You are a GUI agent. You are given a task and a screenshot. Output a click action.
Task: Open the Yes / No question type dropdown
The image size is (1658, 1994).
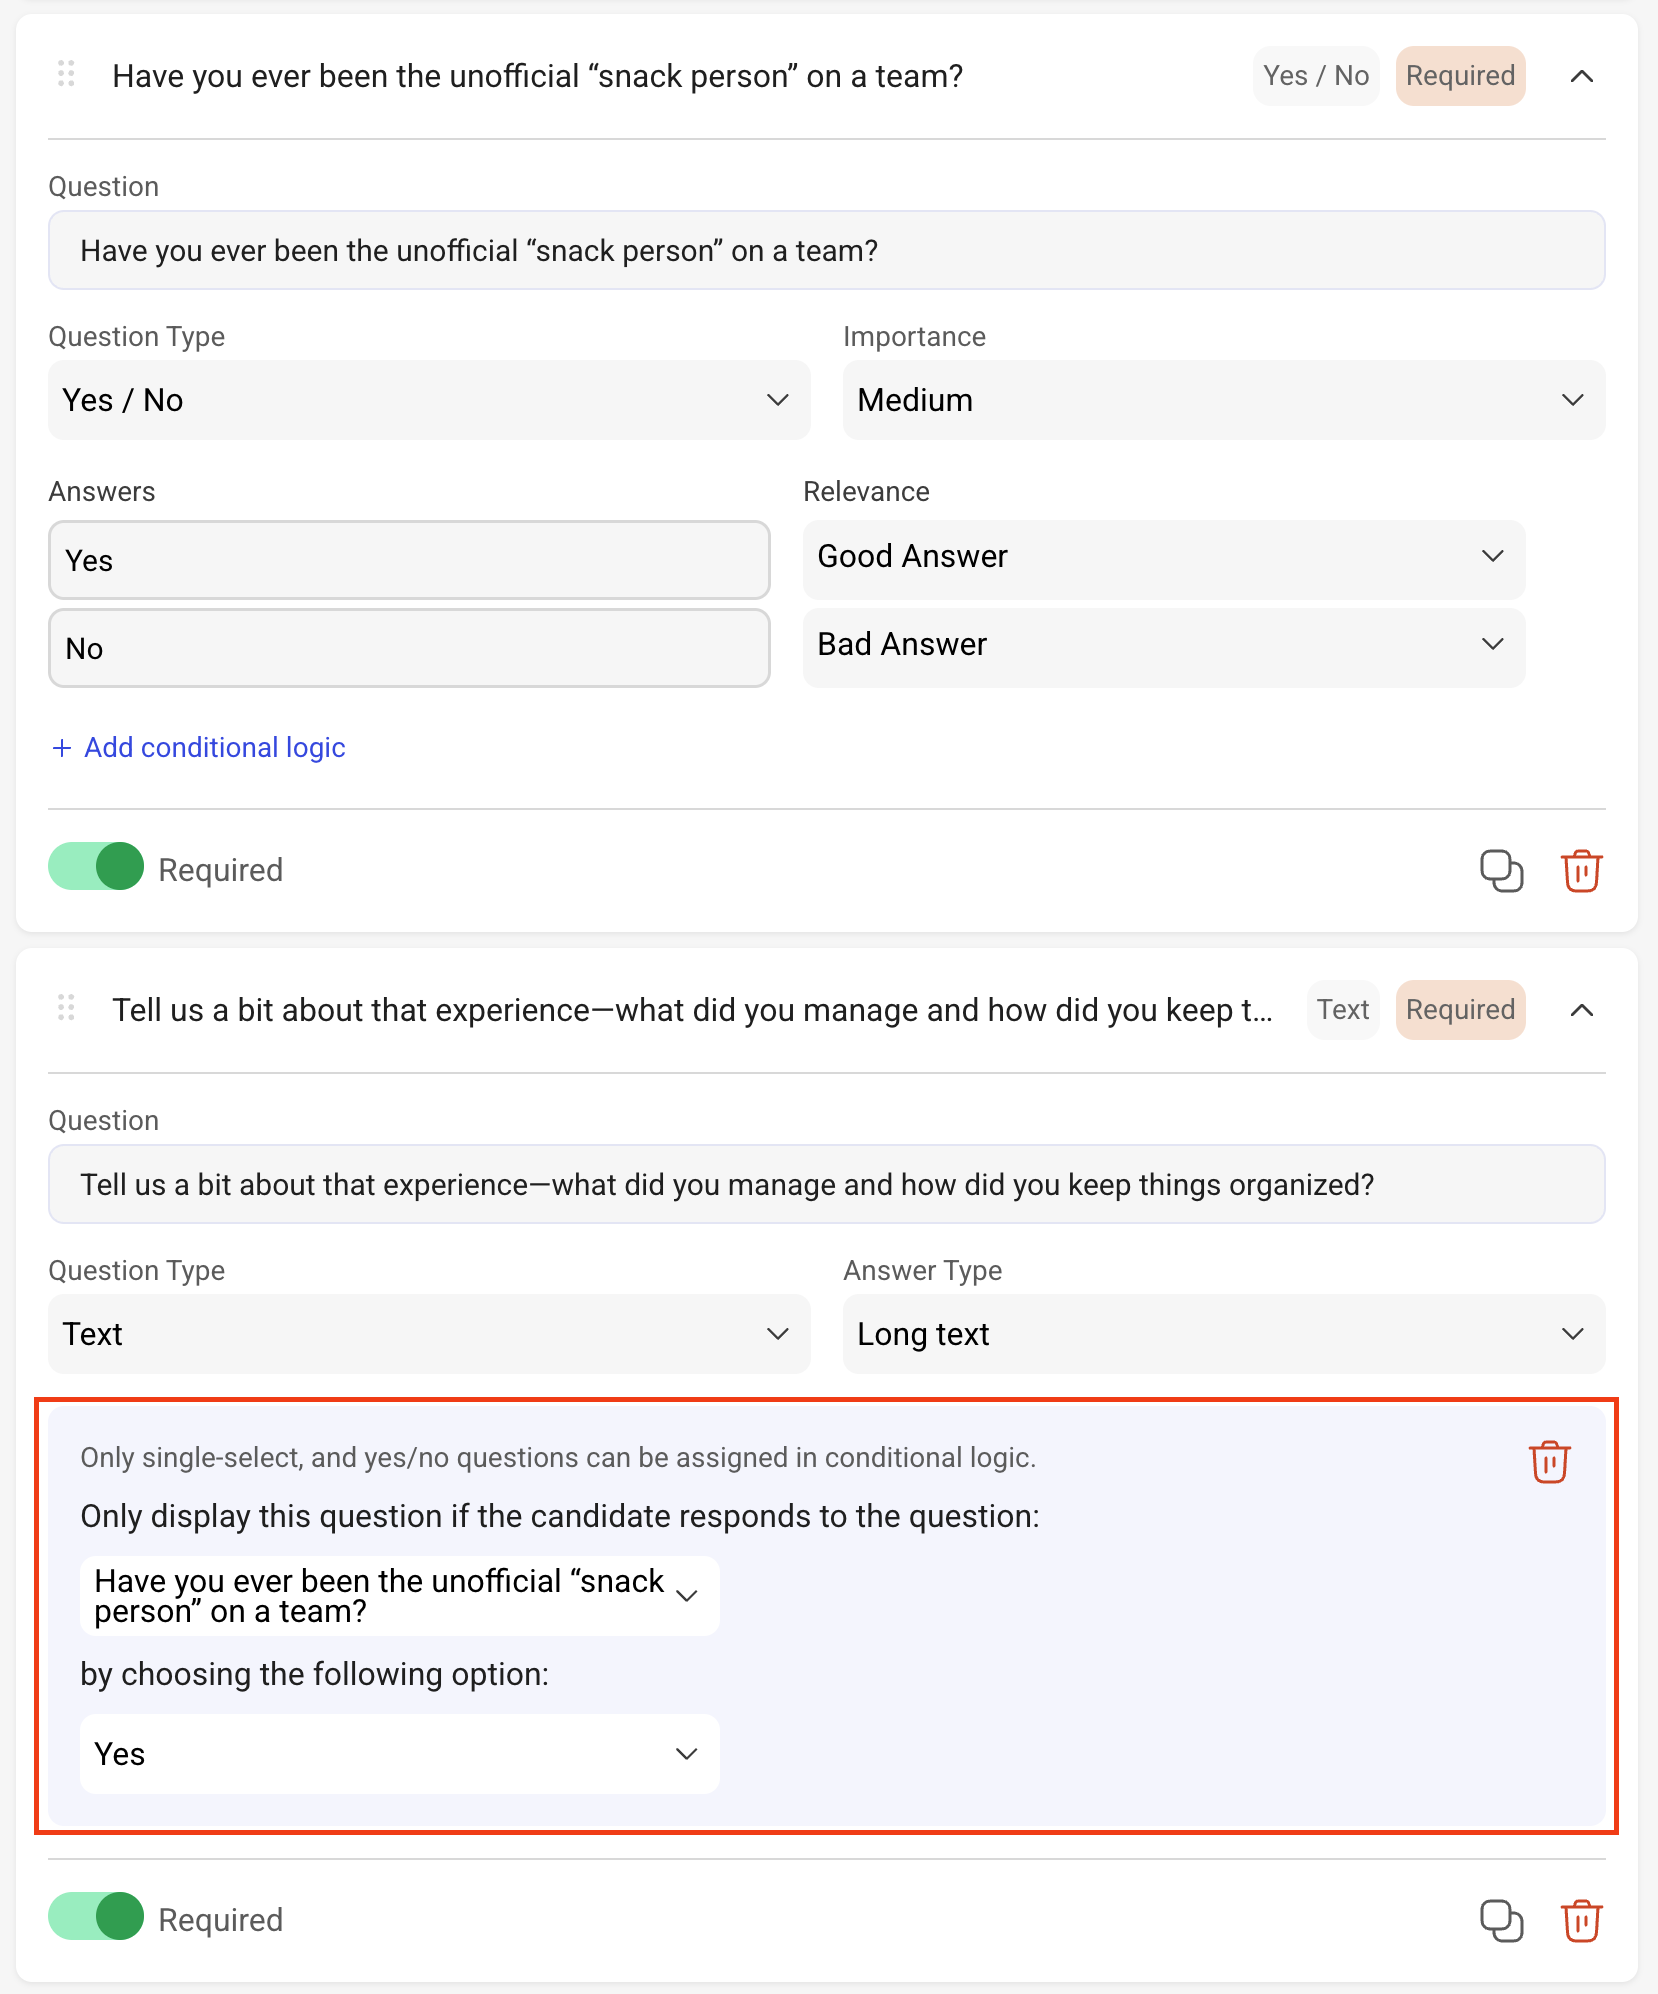coord(429,400)
